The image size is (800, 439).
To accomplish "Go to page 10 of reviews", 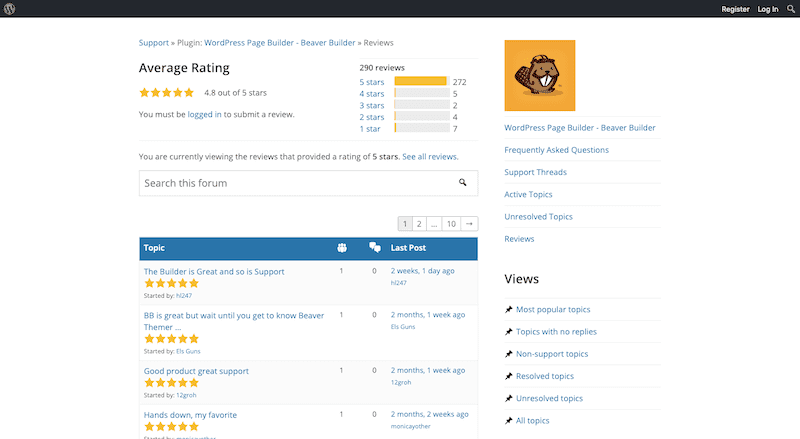I will click(x=451, y=224).
